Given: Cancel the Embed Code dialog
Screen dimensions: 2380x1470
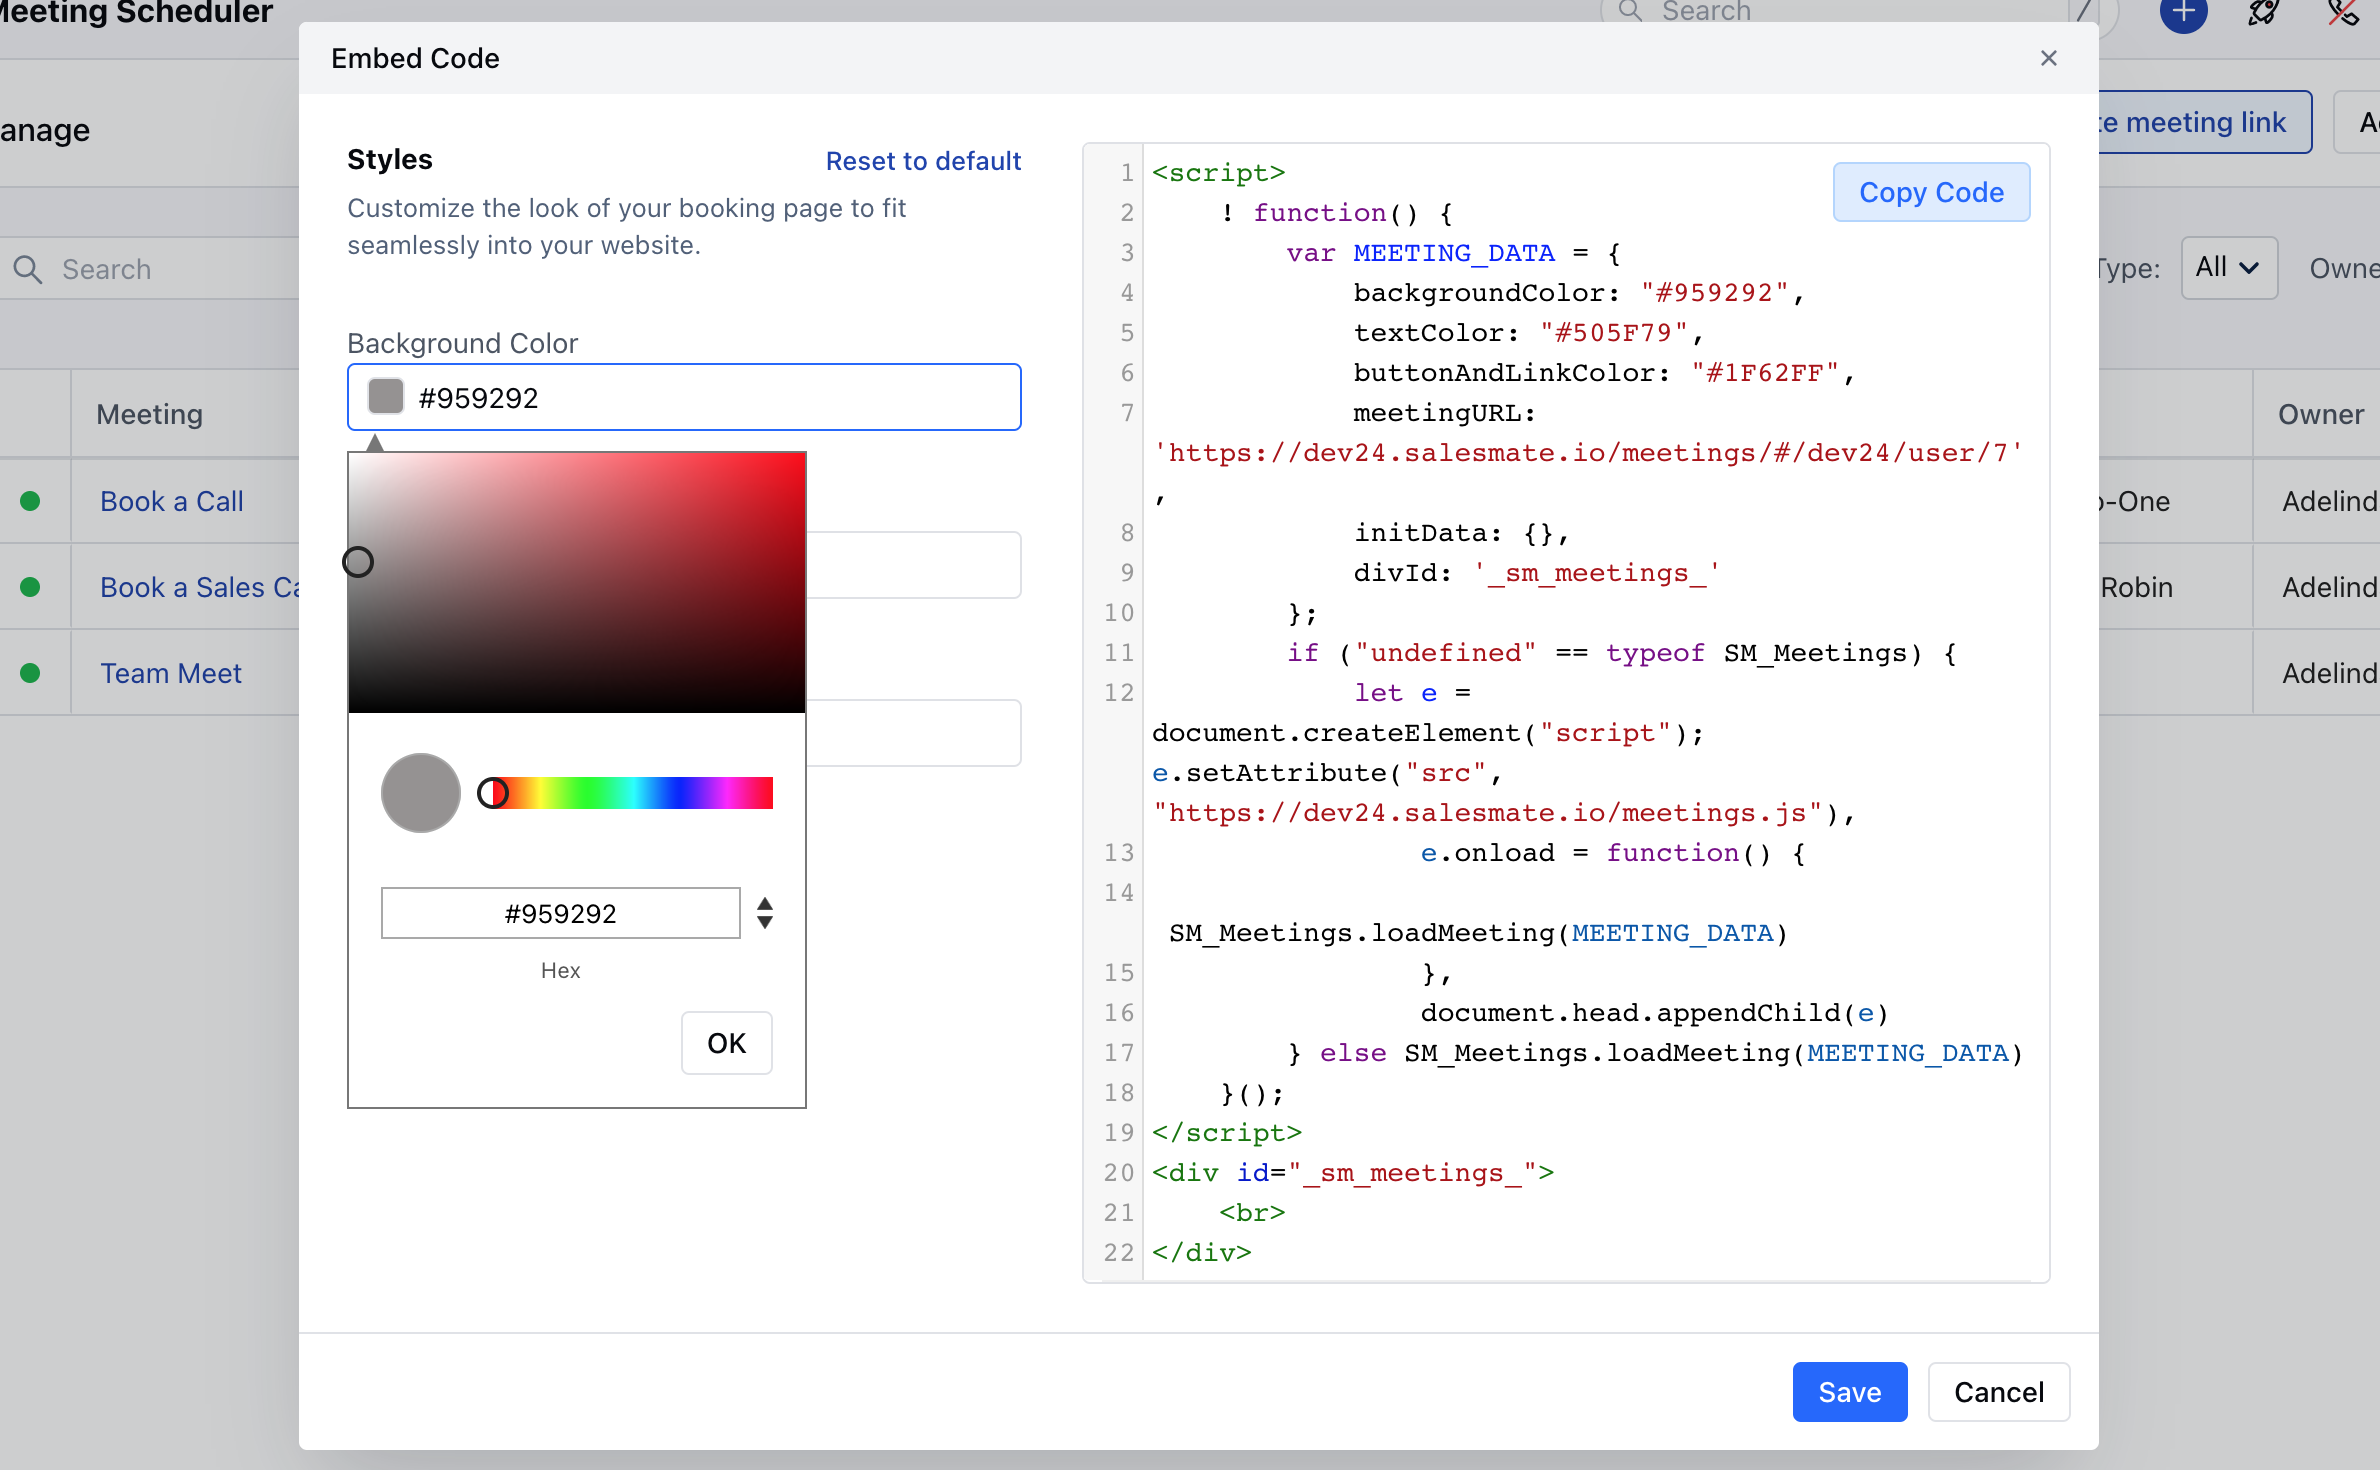Looking at the screenshot, I should point(1999,1392).
